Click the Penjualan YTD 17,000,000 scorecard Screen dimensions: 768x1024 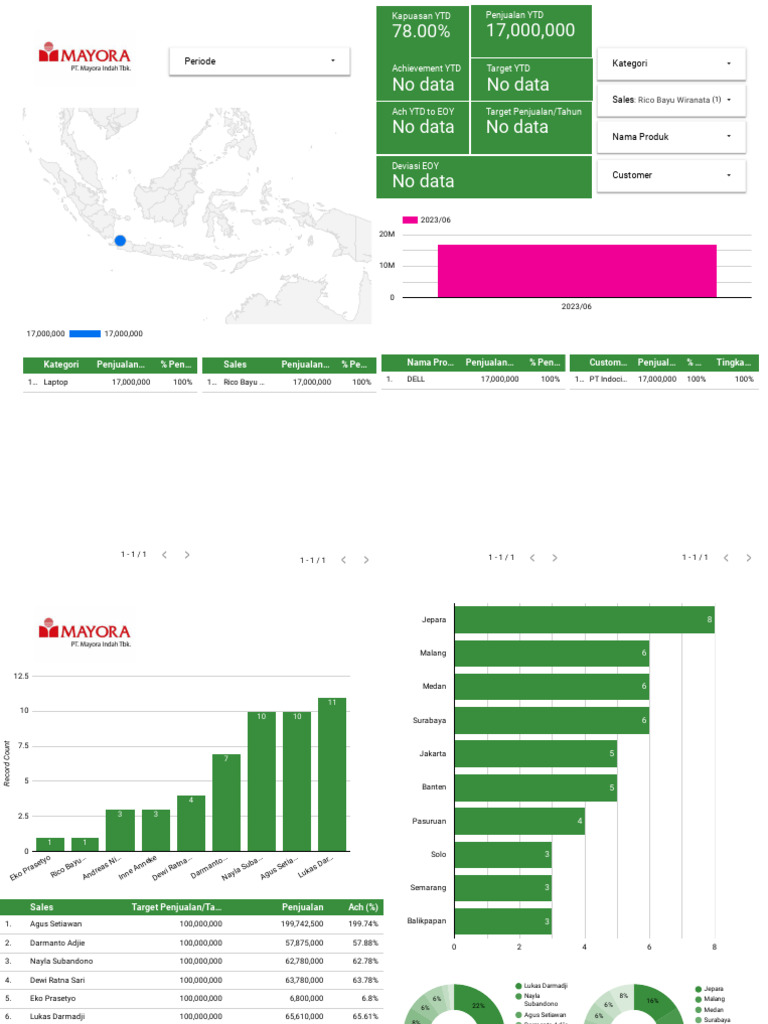click(531, 31)
